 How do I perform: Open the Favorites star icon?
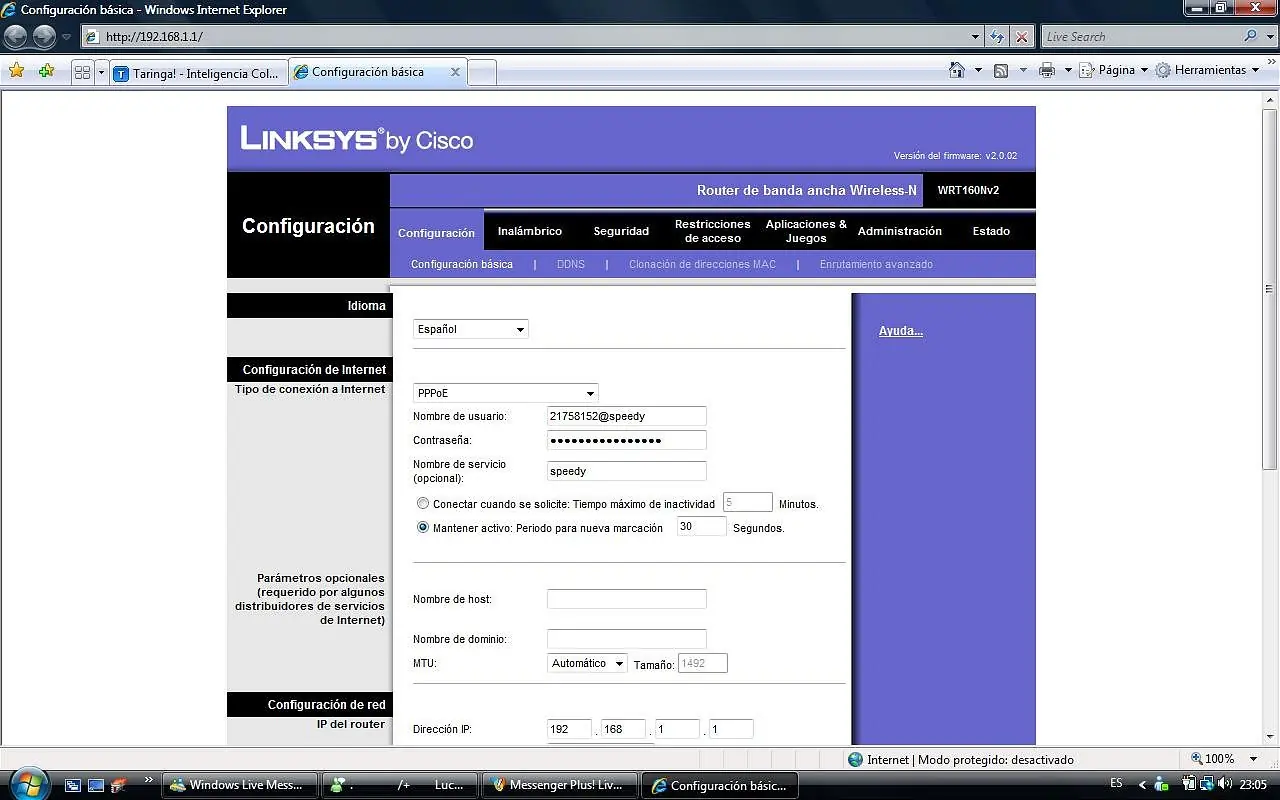[16, 71]
